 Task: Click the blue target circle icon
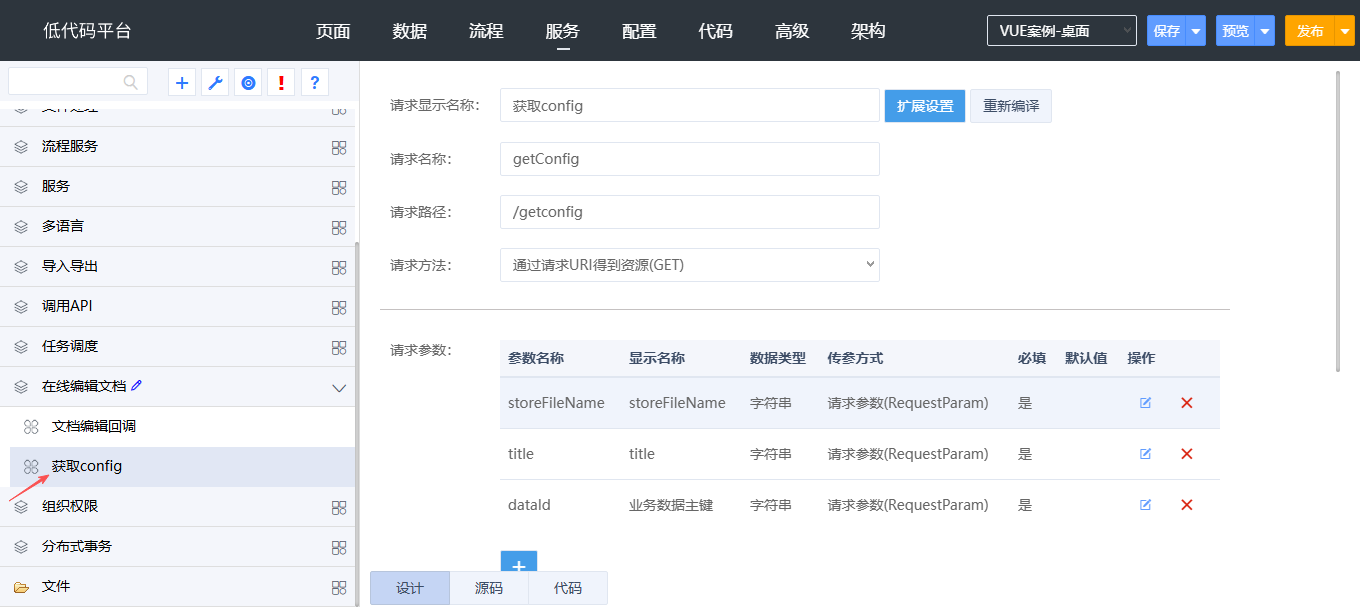point(248,83)
